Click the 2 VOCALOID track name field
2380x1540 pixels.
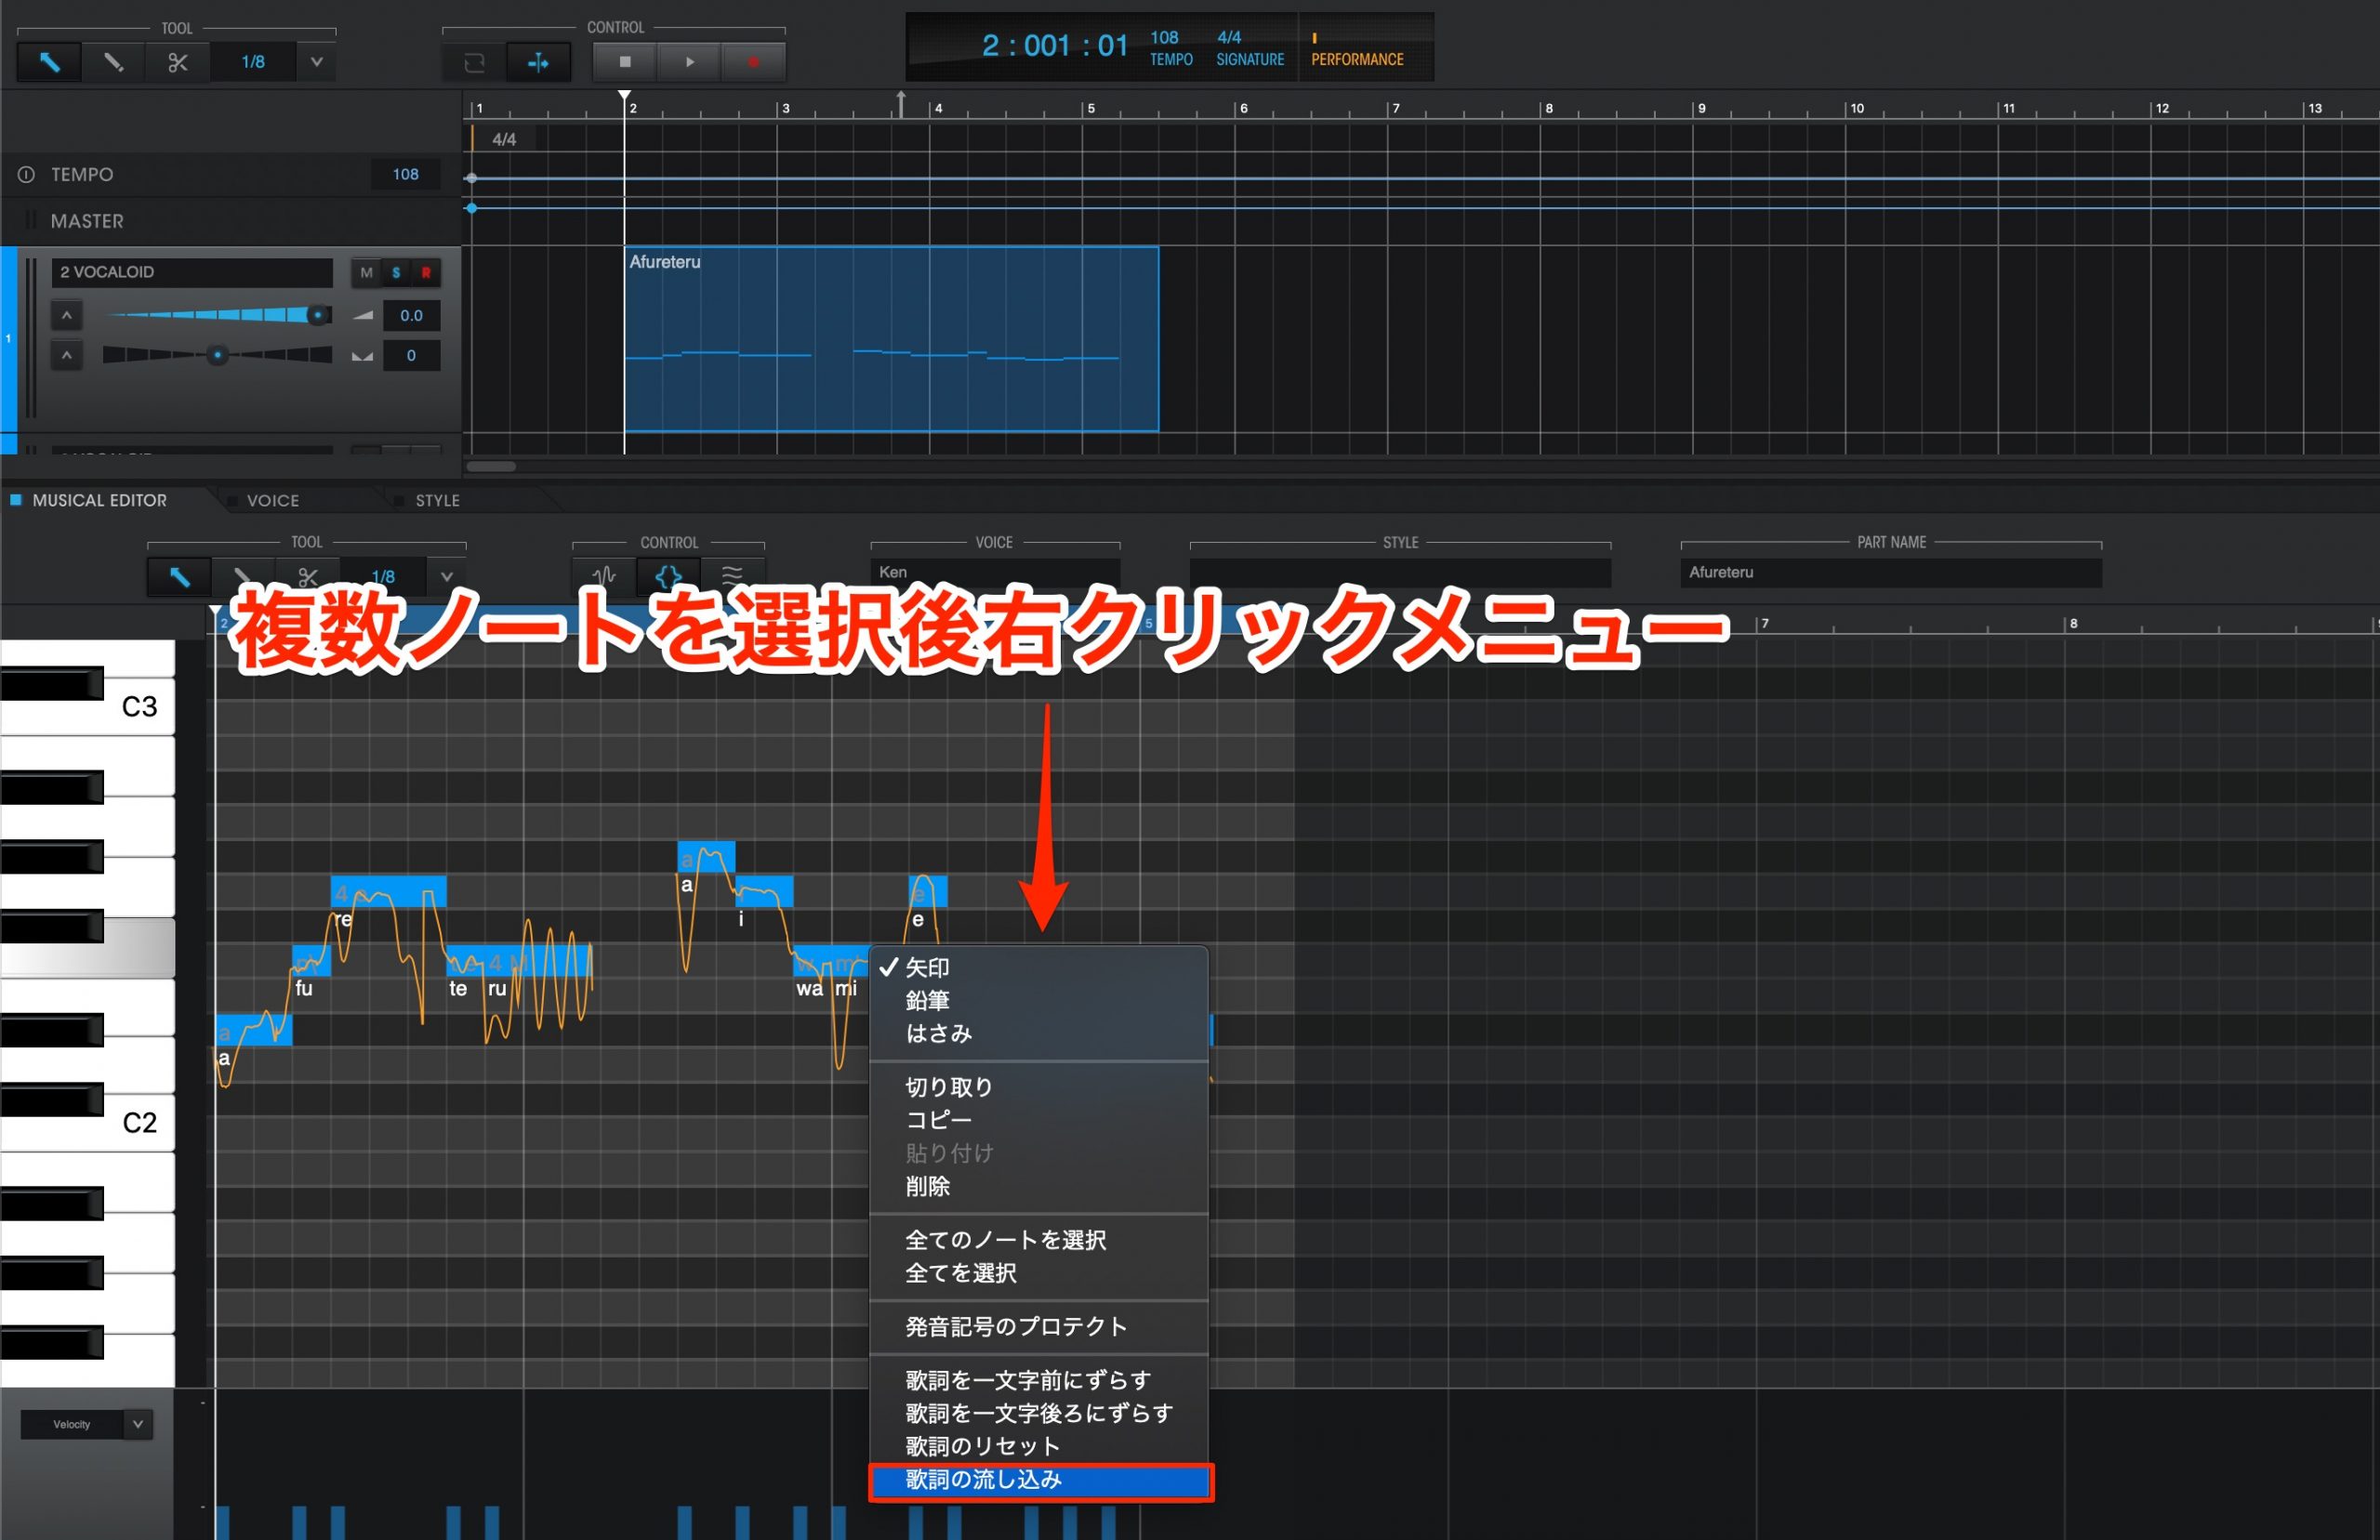coord(192,272)
